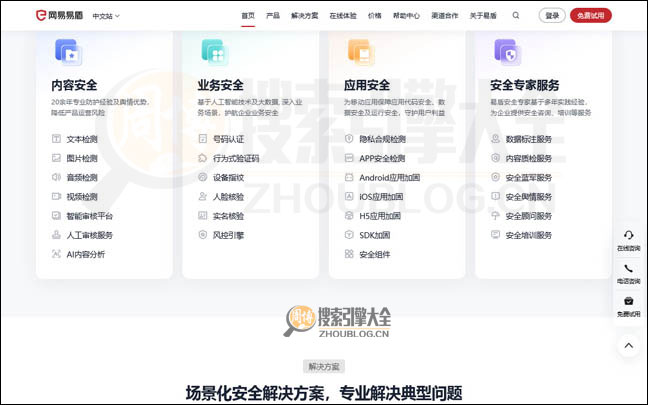Click the Android应用加固 icon
648x405 pixels.
click(349, 177)
